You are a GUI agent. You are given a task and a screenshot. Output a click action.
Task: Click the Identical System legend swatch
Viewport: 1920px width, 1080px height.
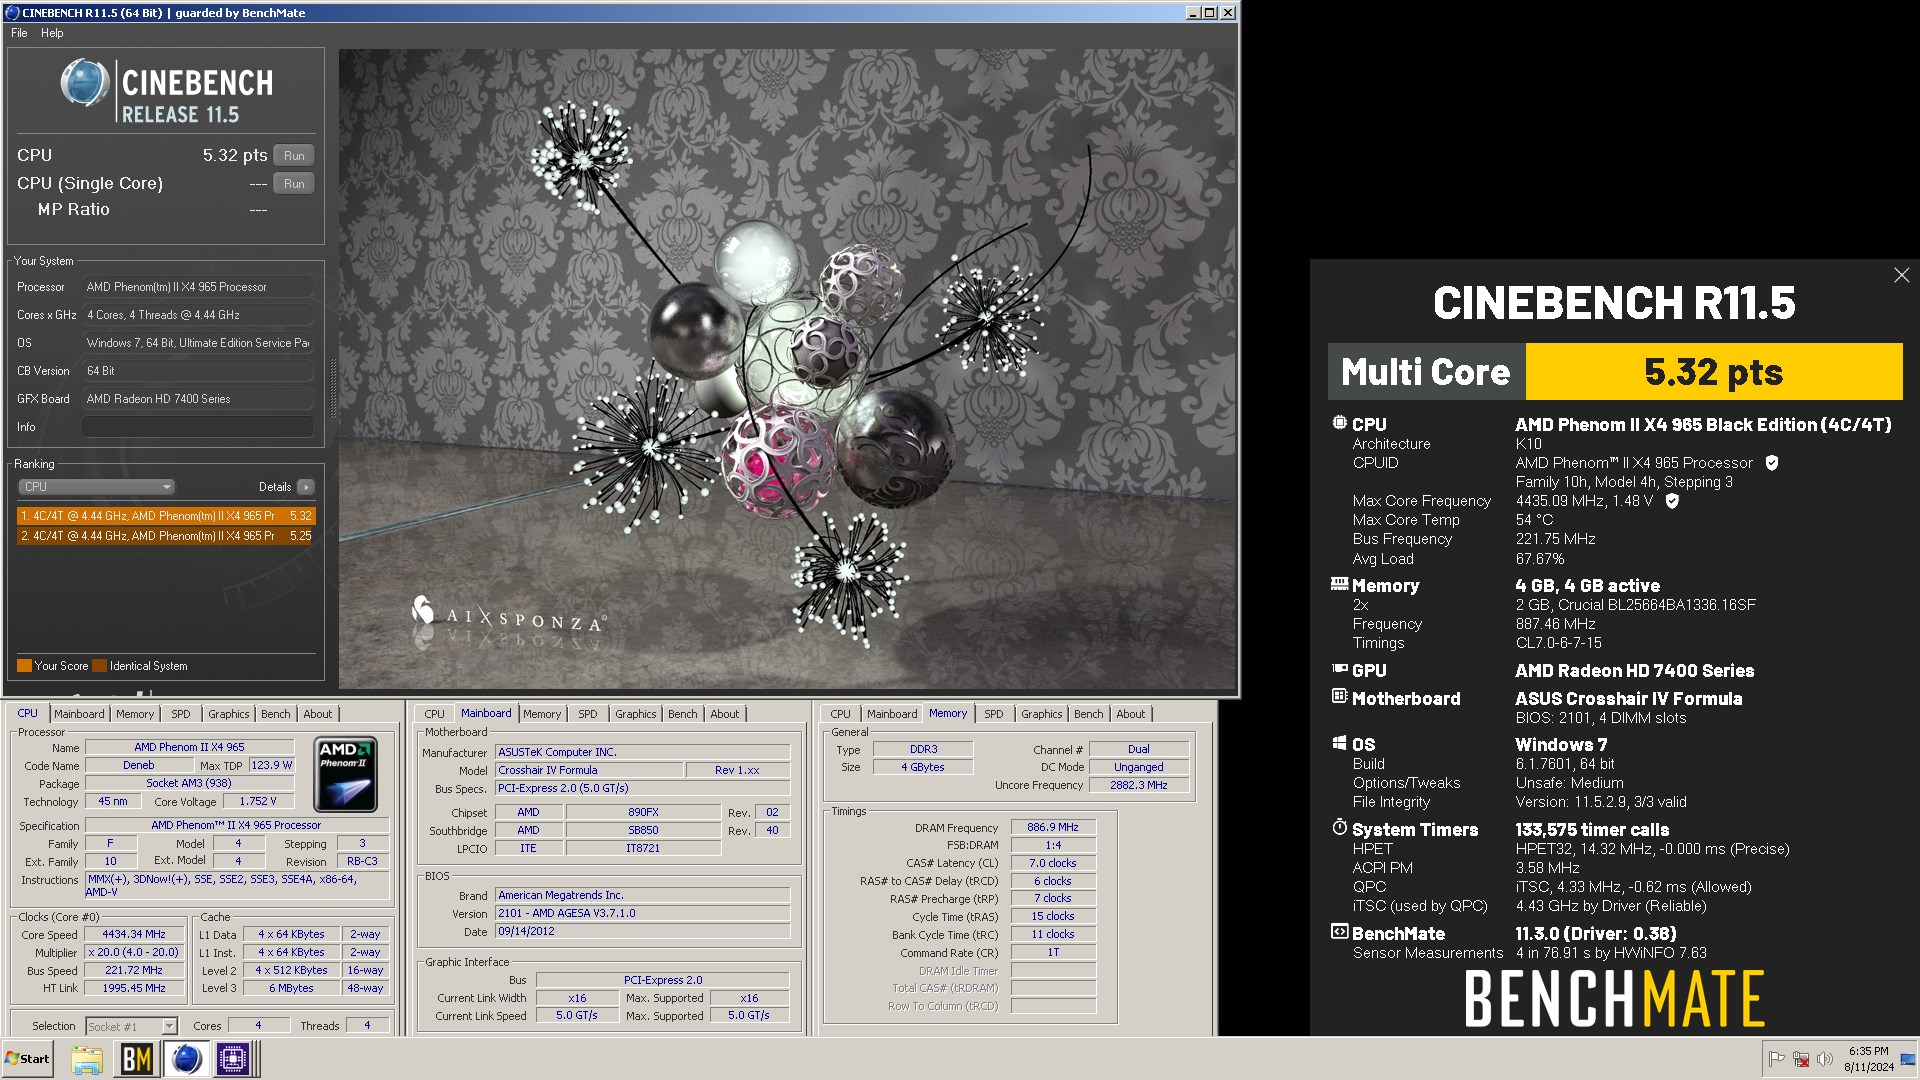click(99, 666)
